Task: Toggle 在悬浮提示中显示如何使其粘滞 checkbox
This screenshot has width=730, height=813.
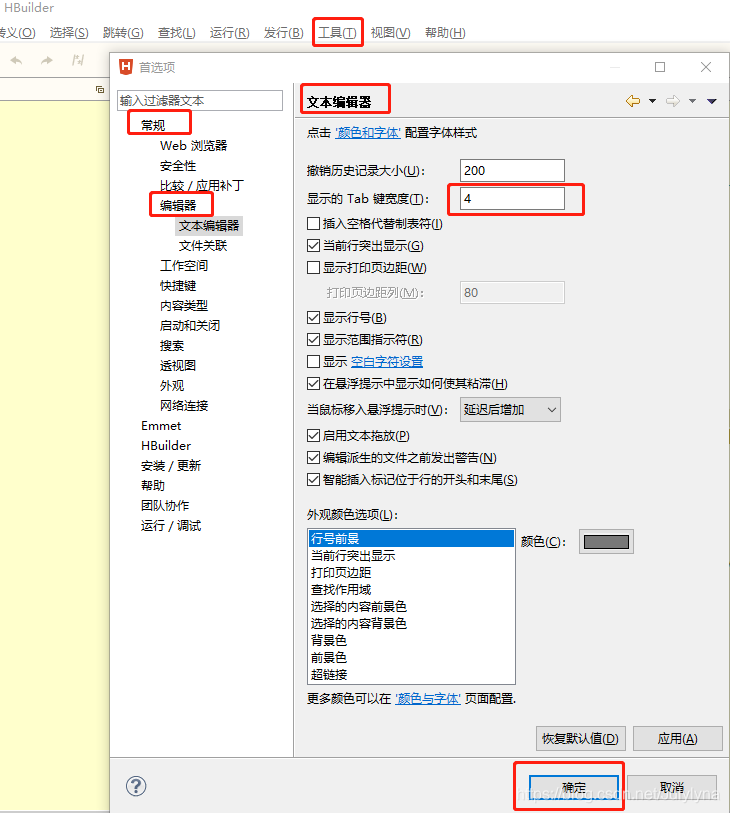Action: pos(313,384)
